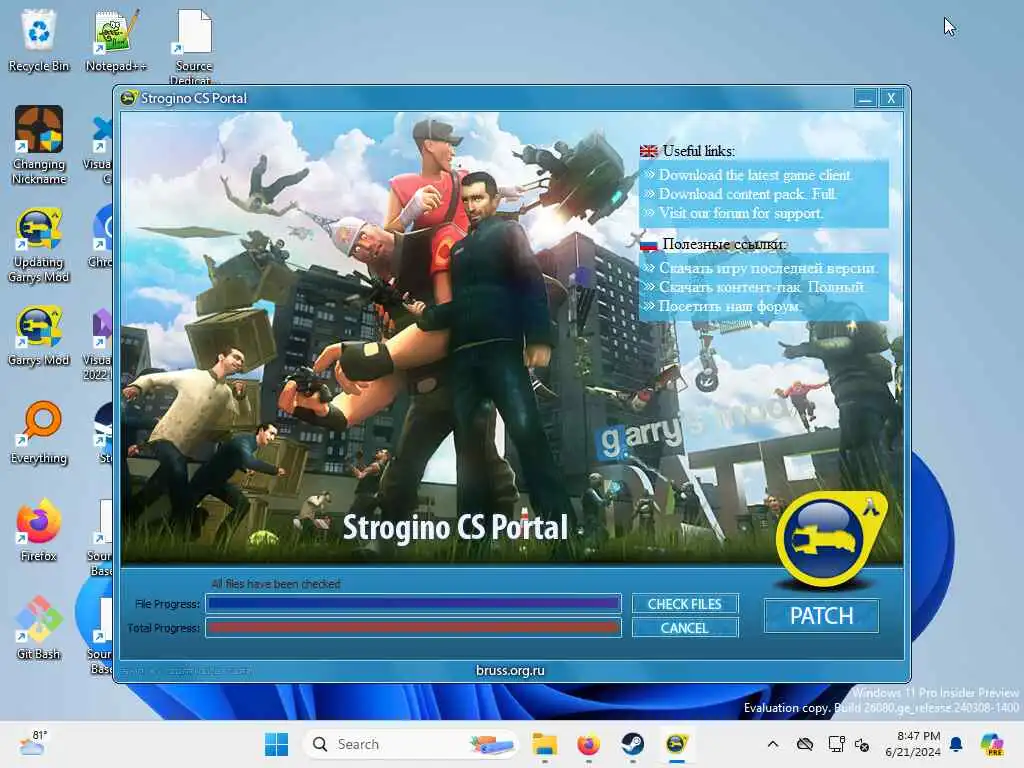The image size is (1024, 768).
Task: Open 'Download content pack. Full' link
Action: coord(747,194)
